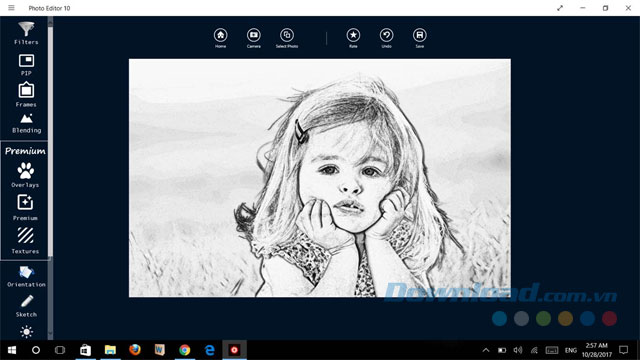Open the Filters tool in sidebar
Image resolution: width=640 pixels, height=360 pixels.
26,33
